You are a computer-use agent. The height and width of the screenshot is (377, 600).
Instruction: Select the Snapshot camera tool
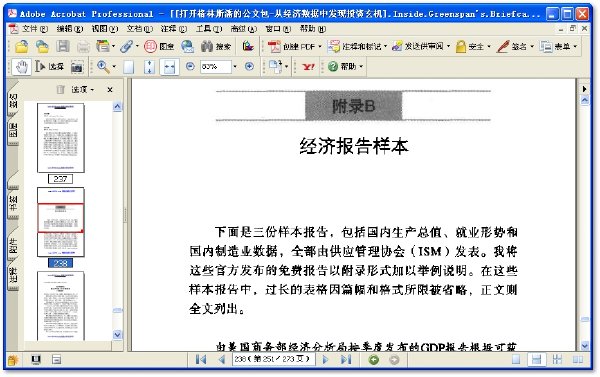[77, 67]
